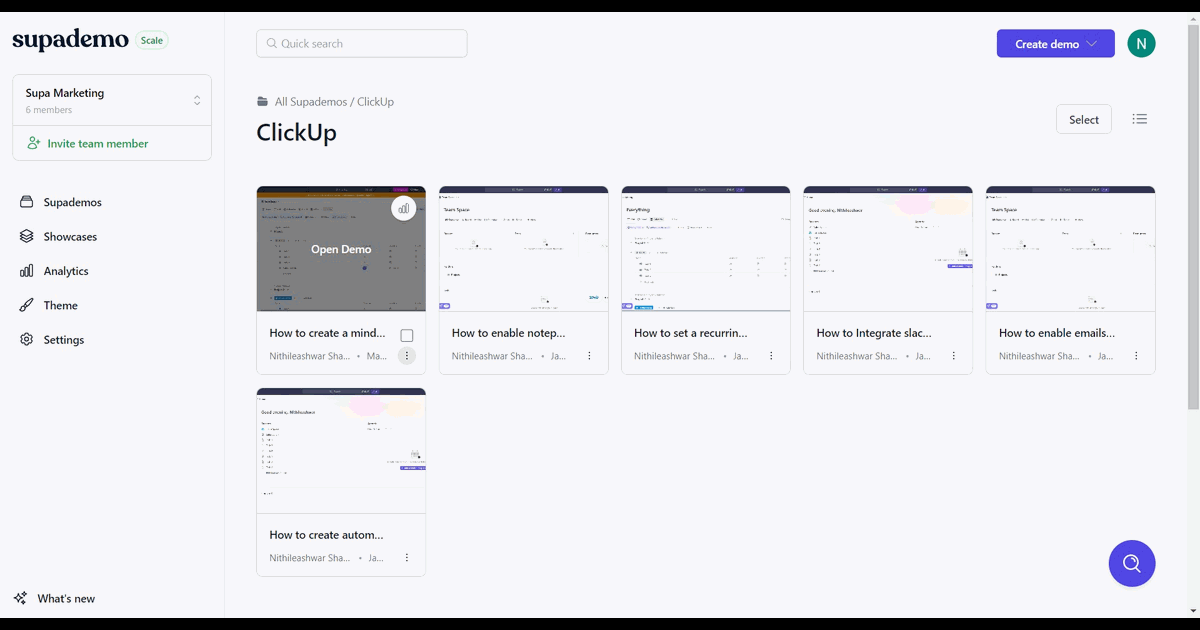1200x630 pixels.
Task: Click the search magnifier icon in Quick search
Action: tap(271, 44)
